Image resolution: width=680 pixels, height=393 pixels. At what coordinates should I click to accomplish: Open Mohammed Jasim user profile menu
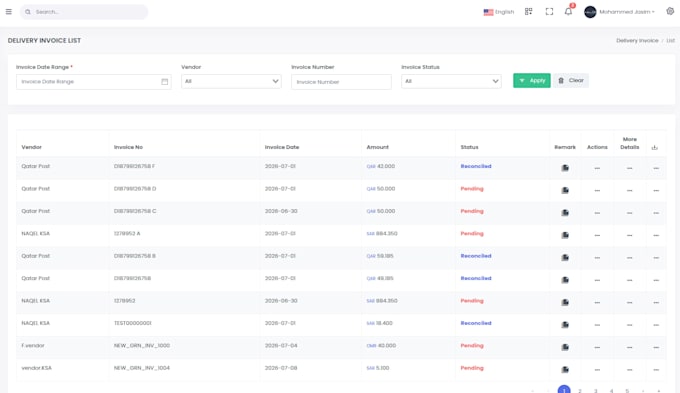[x=619, y=12]
